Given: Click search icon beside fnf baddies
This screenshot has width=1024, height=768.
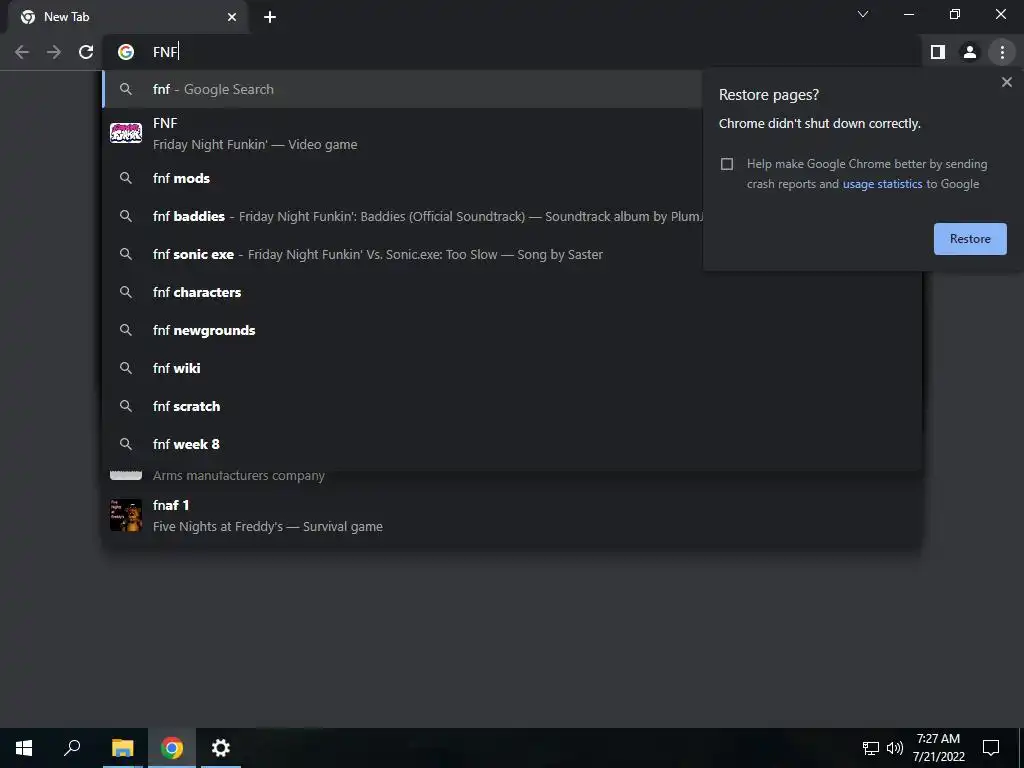Looking at the screenshot, I should [125, 216].
